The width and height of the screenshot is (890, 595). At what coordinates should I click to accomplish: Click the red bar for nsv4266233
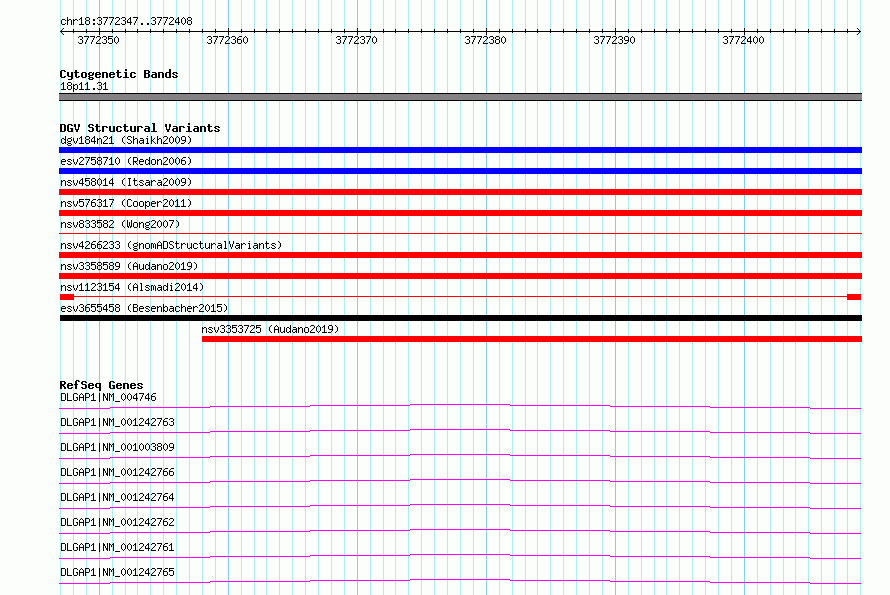pos(460,255)
